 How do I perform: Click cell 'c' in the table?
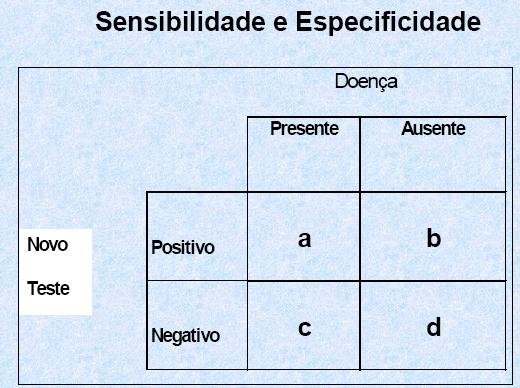[304, 325]
